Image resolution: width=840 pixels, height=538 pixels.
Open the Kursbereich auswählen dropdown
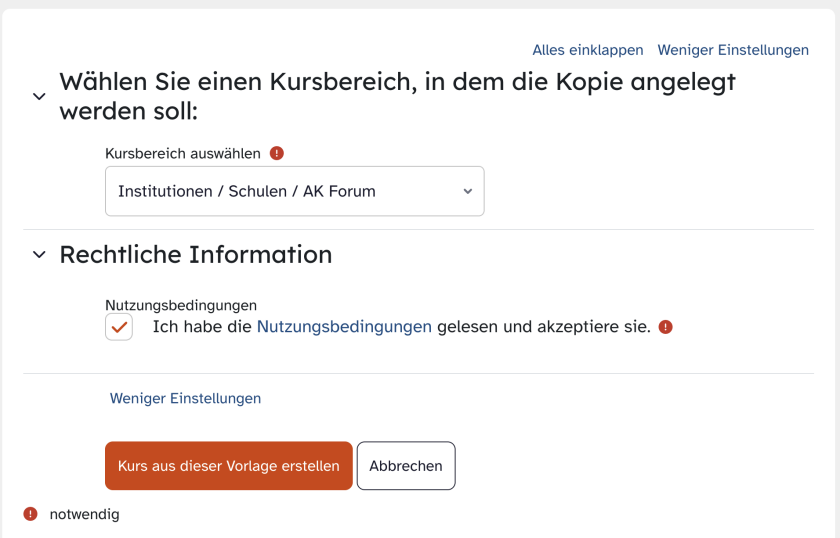295,191
